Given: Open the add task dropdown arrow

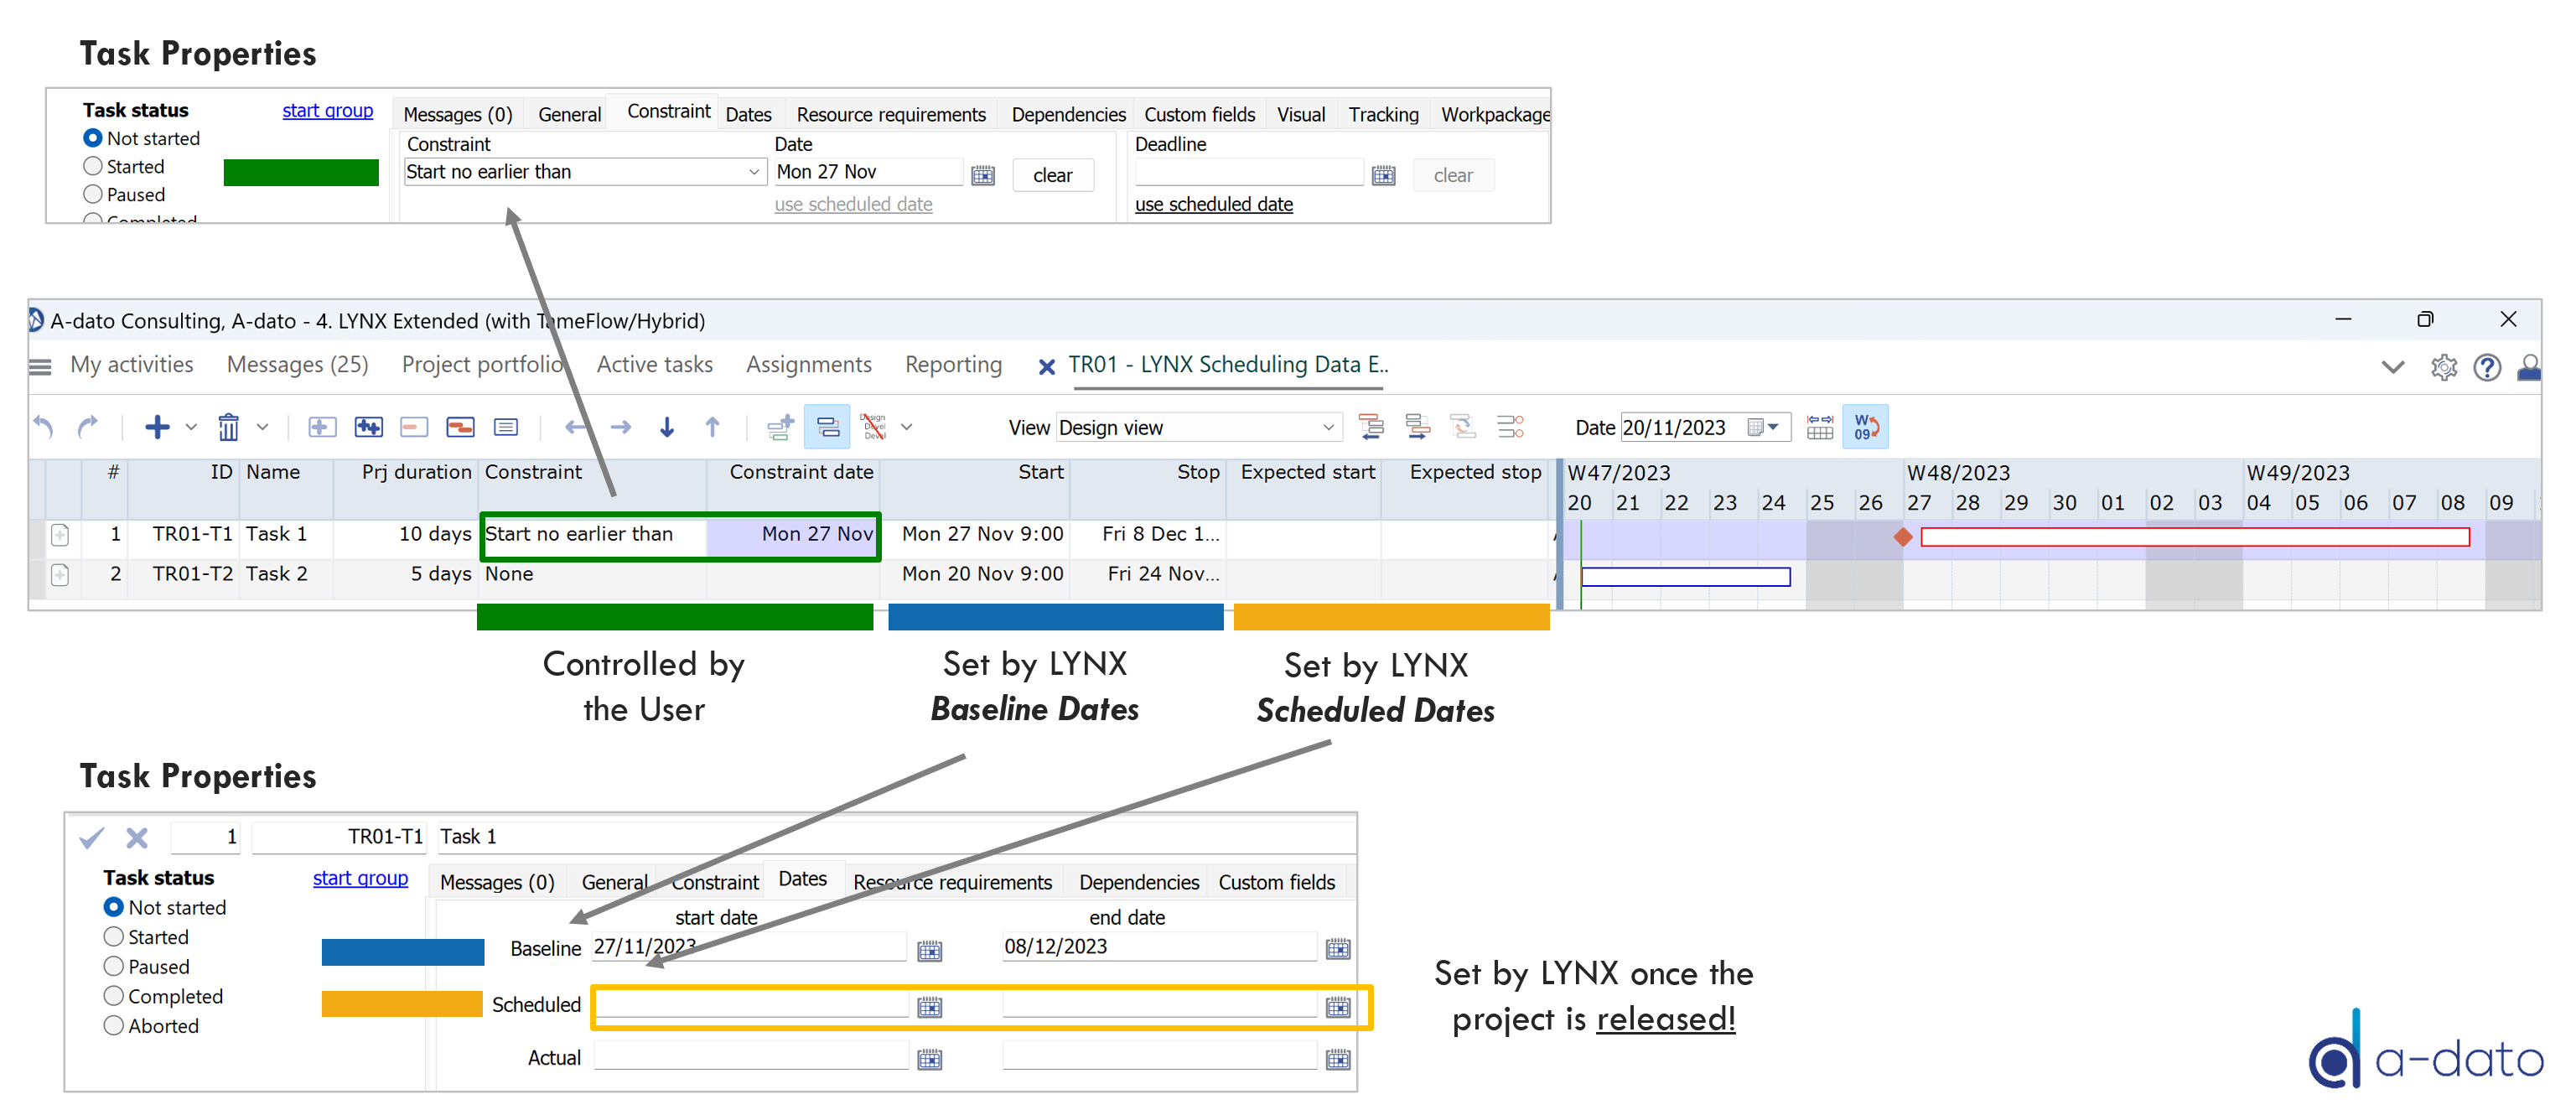Looking at the screenshot, I should (x=191, y=428).
